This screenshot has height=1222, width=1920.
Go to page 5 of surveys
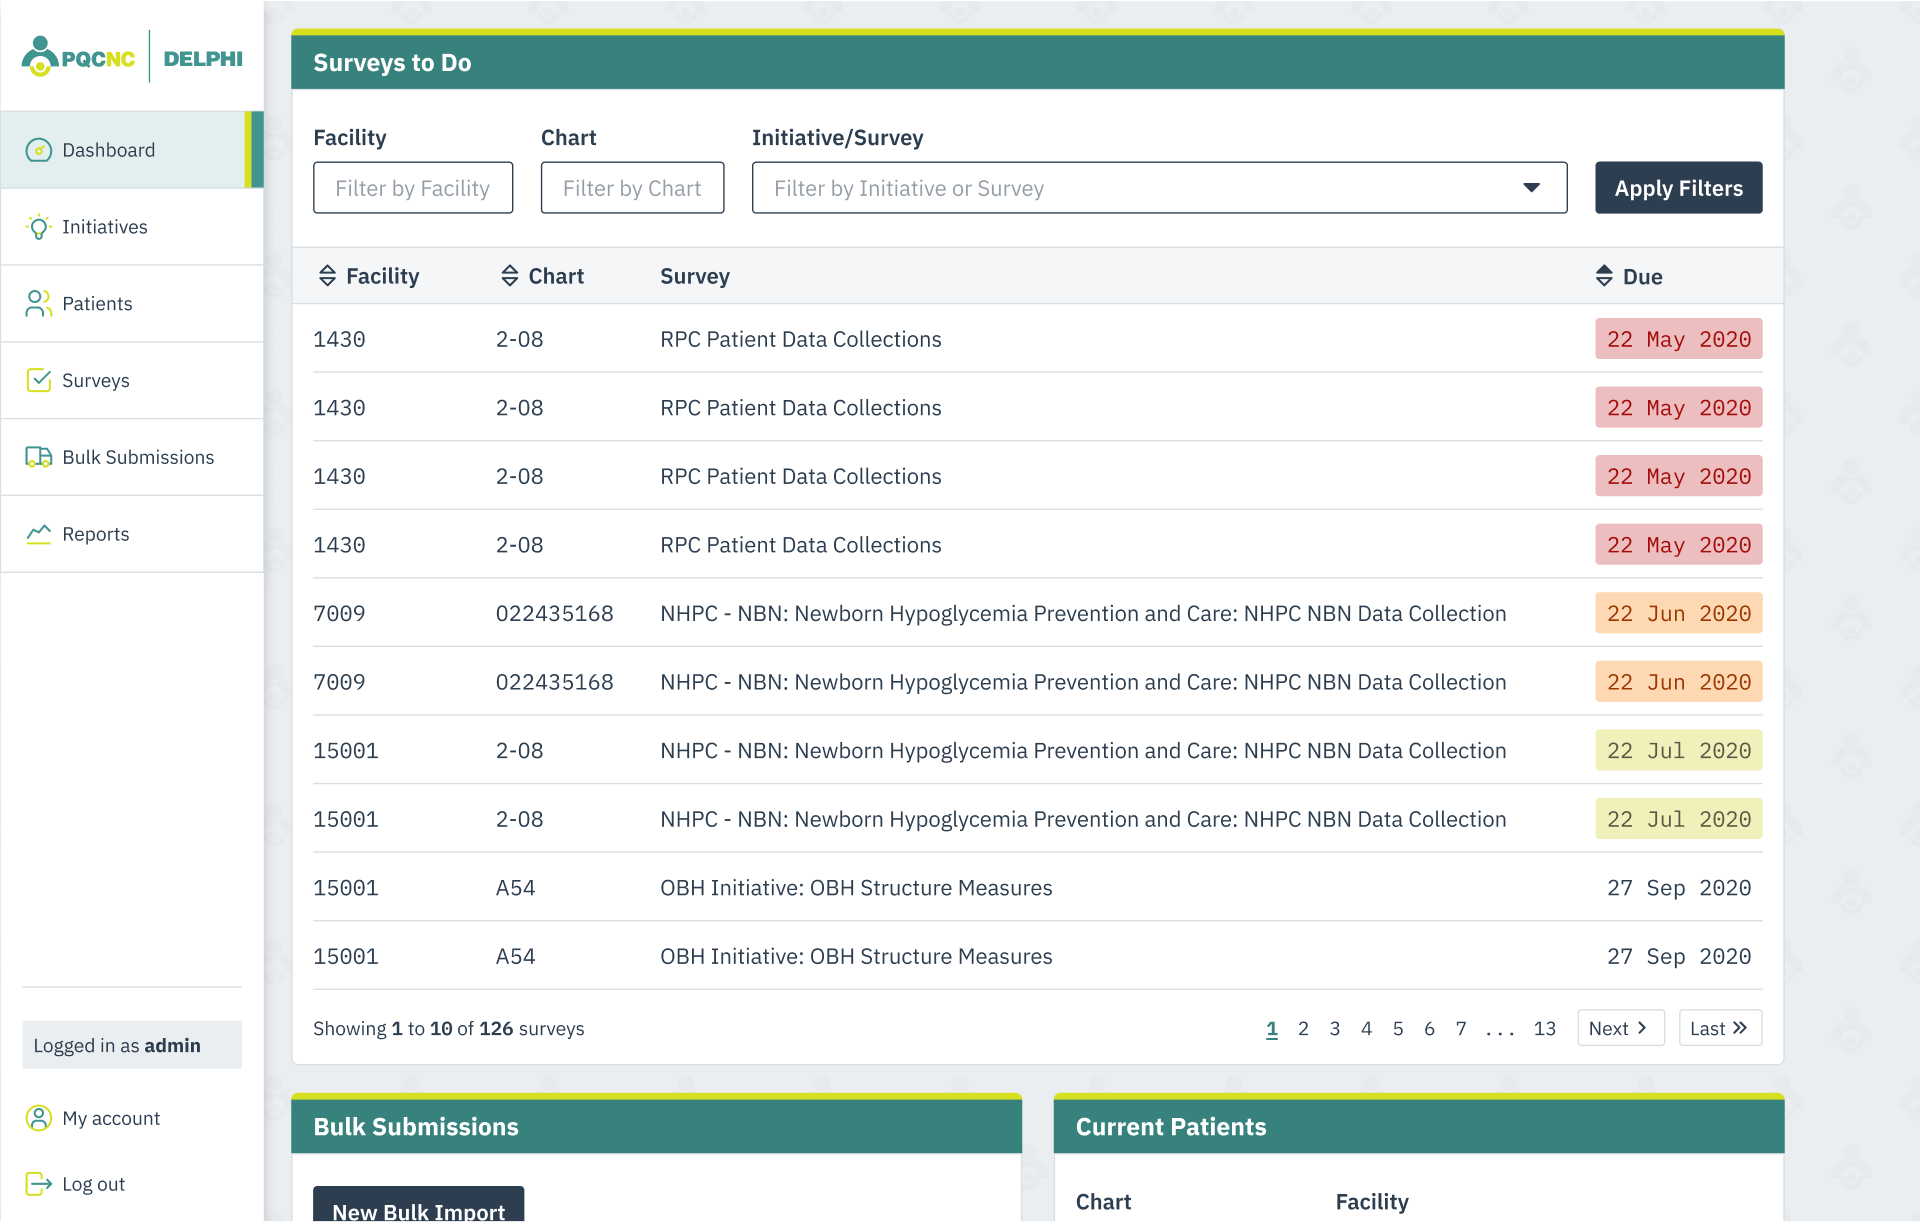click(1398, 1028)
